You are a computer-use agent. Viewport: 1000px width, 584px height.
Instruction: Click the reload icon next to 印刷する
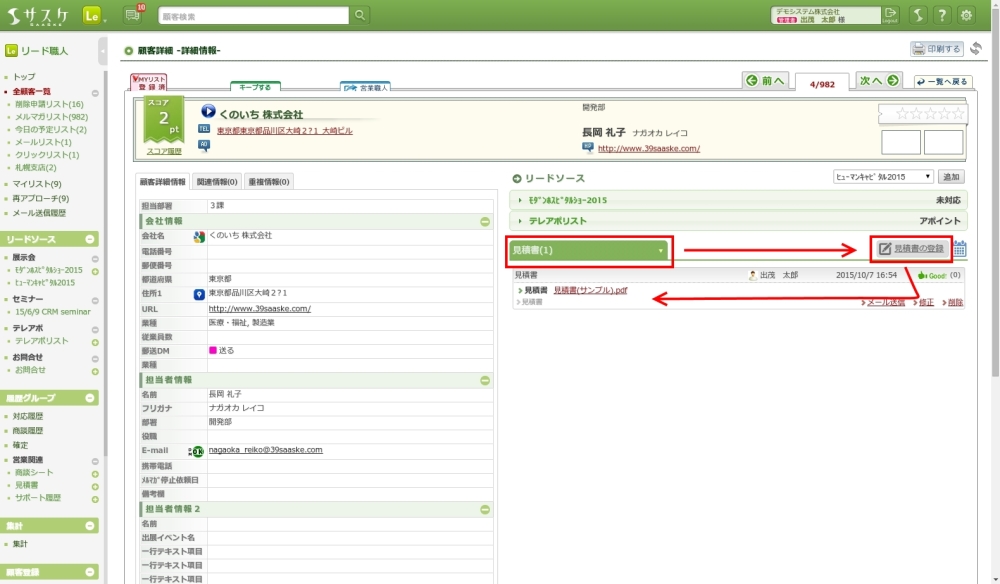[x=976, y=49]
